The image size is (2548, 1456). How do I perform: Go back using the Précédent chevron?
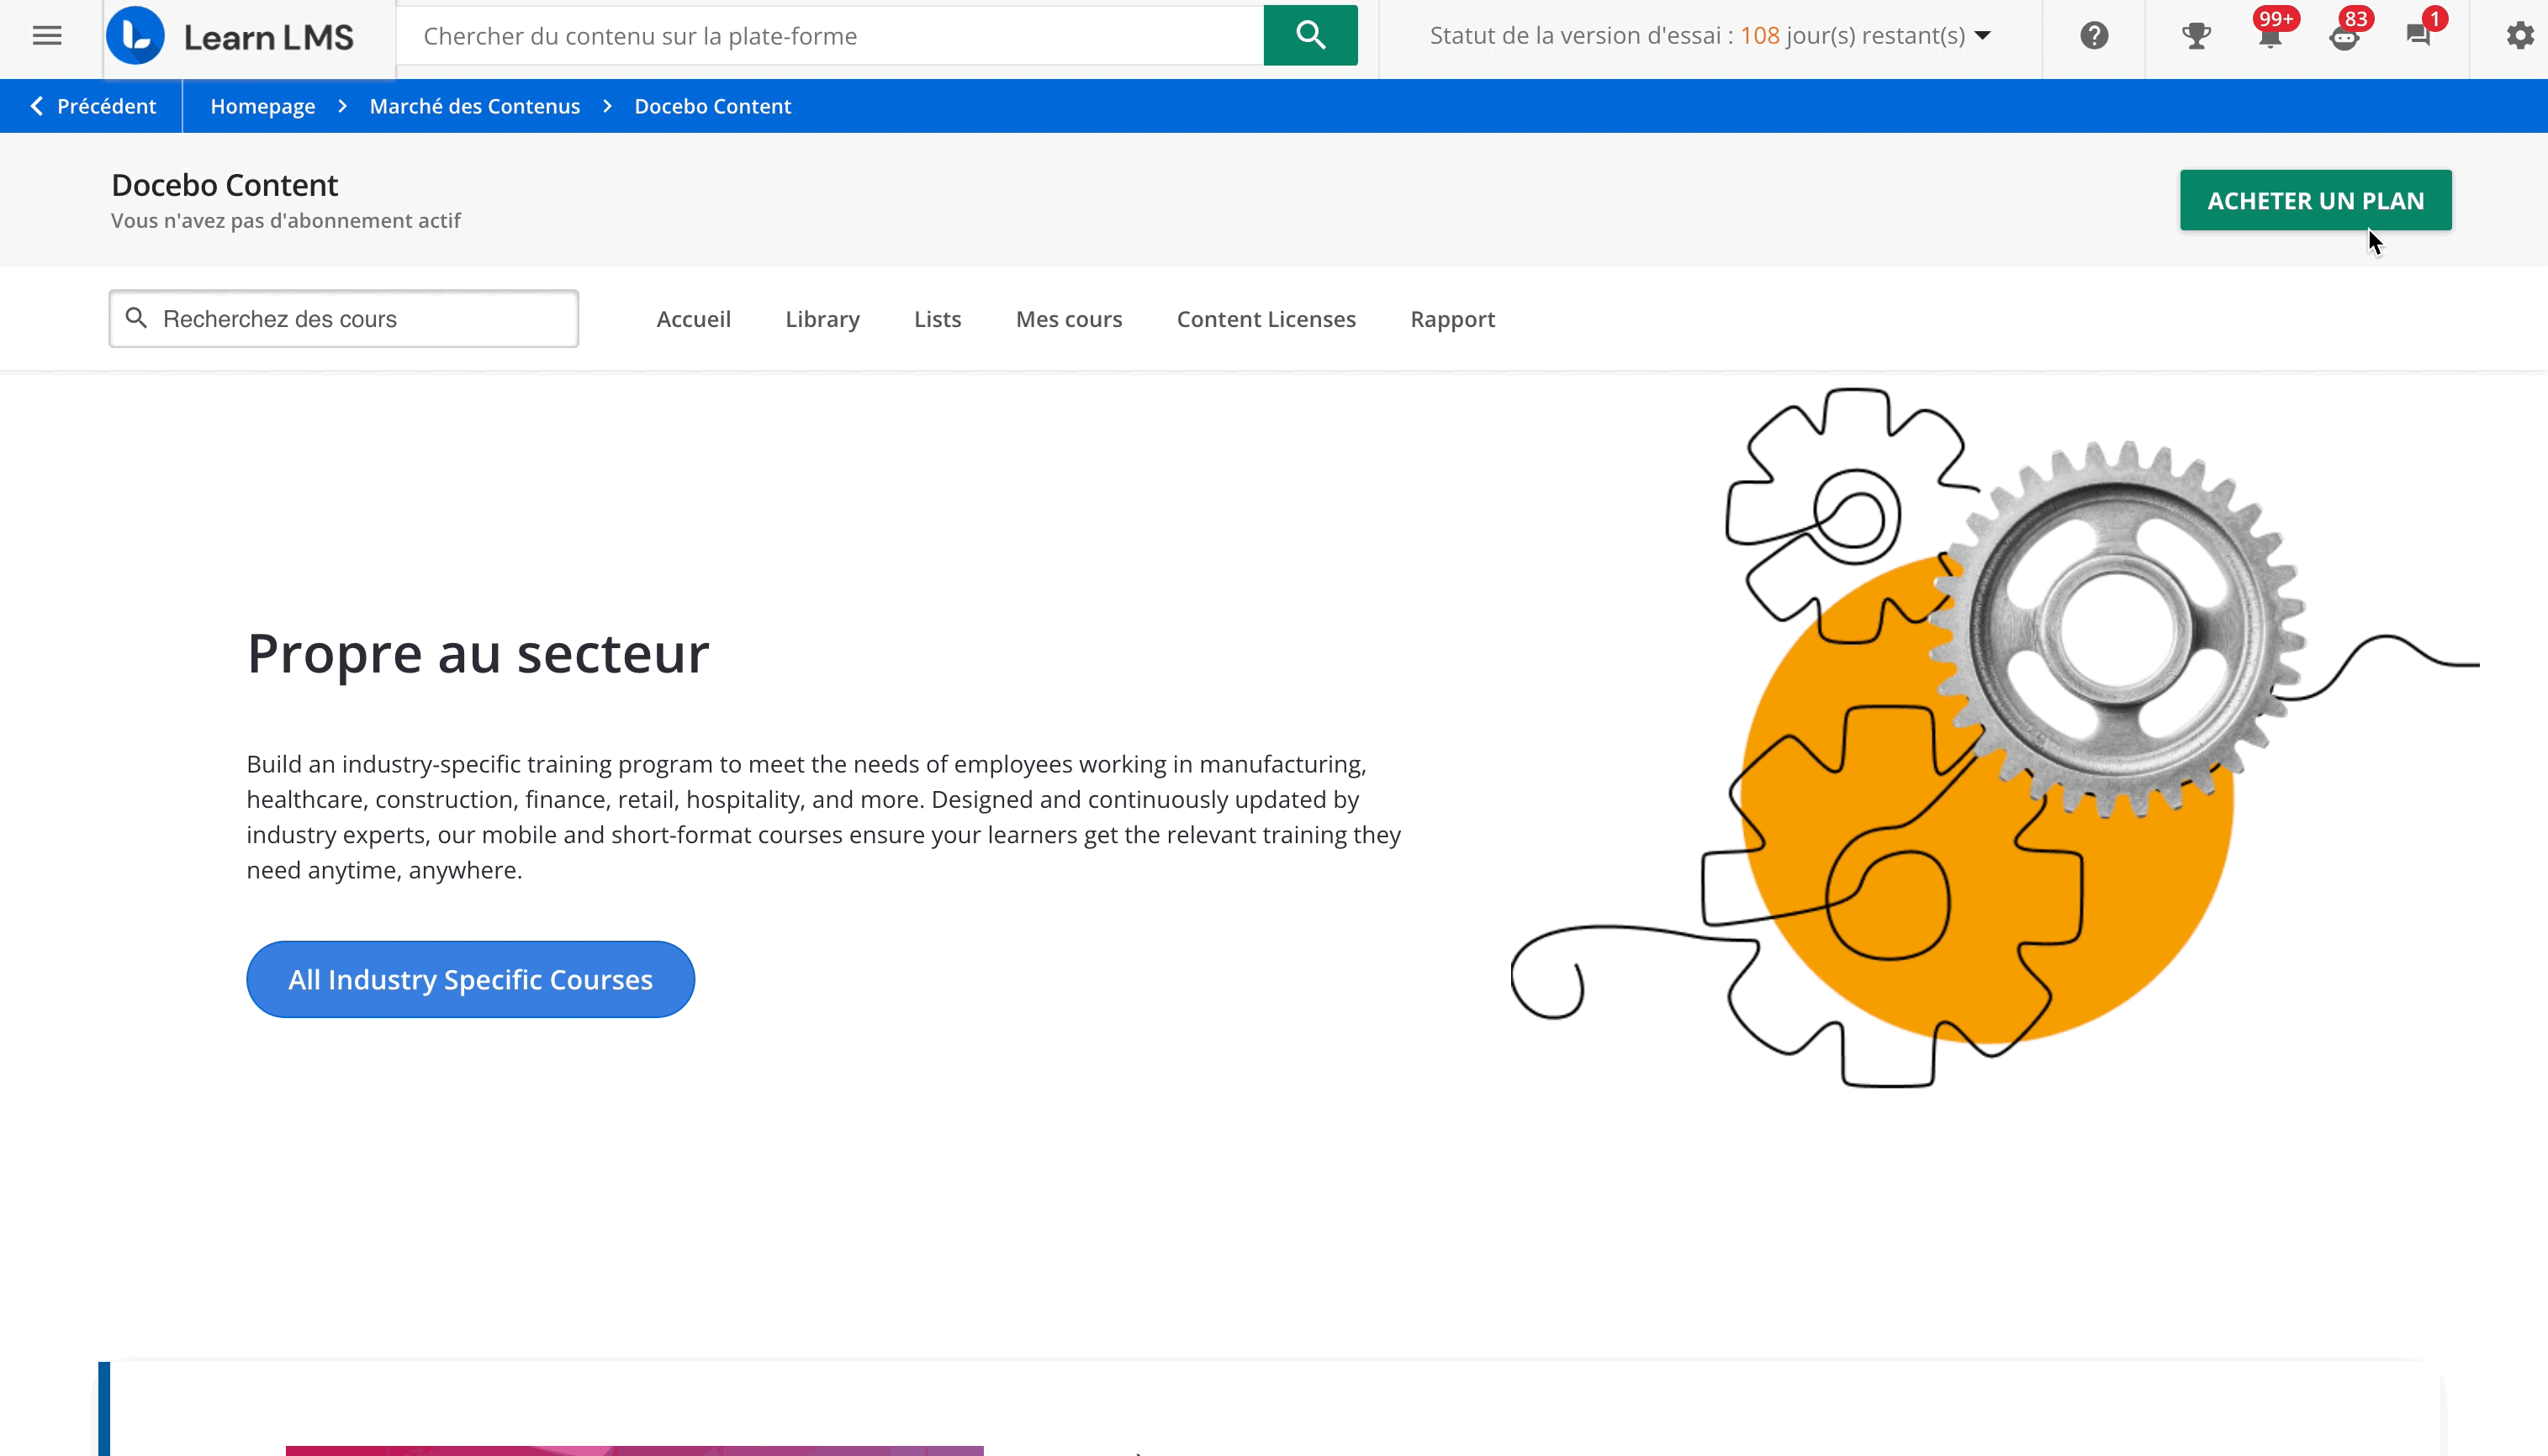pos(37,106)
